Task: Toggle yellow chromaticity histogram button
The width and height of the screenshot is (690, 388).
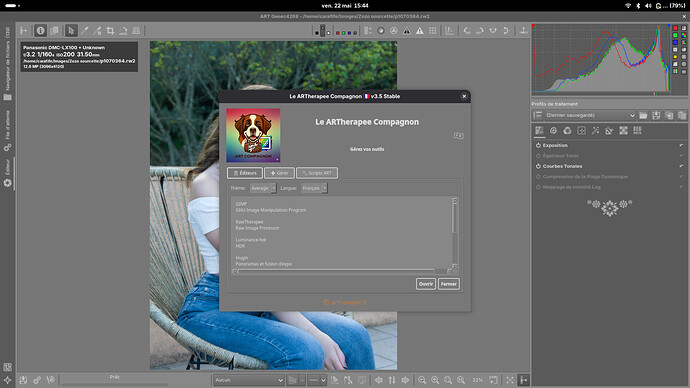Action: tap(675, 57)
